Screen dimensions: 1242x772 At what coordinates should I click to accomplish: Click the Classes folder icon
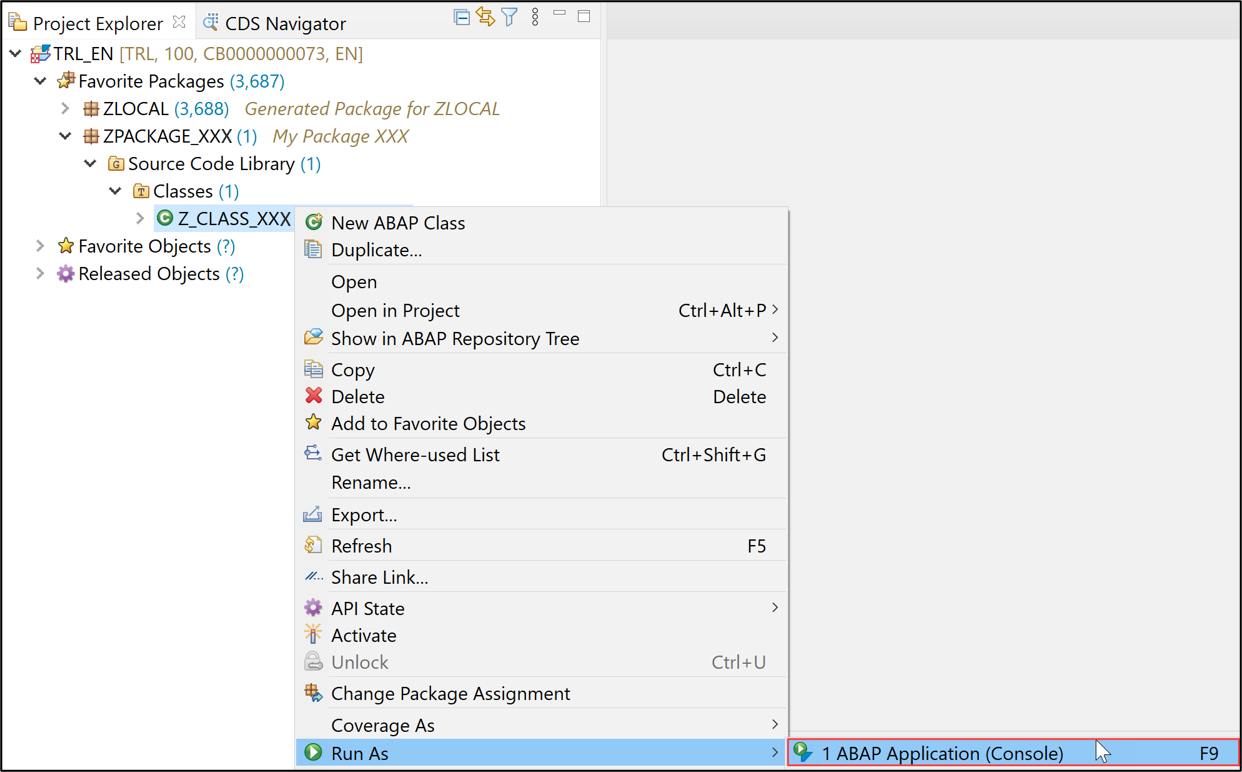(x=141, y=191)
